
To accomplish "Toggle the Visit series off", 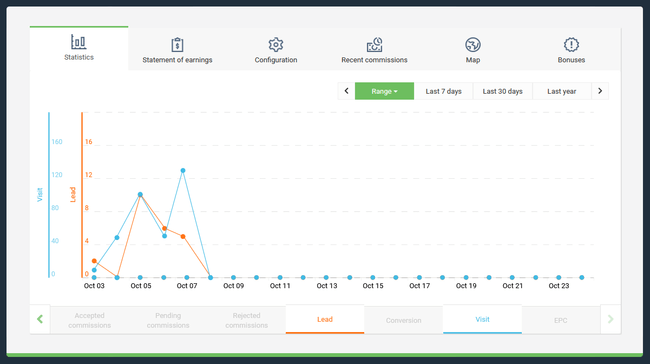I will [482, 319].
